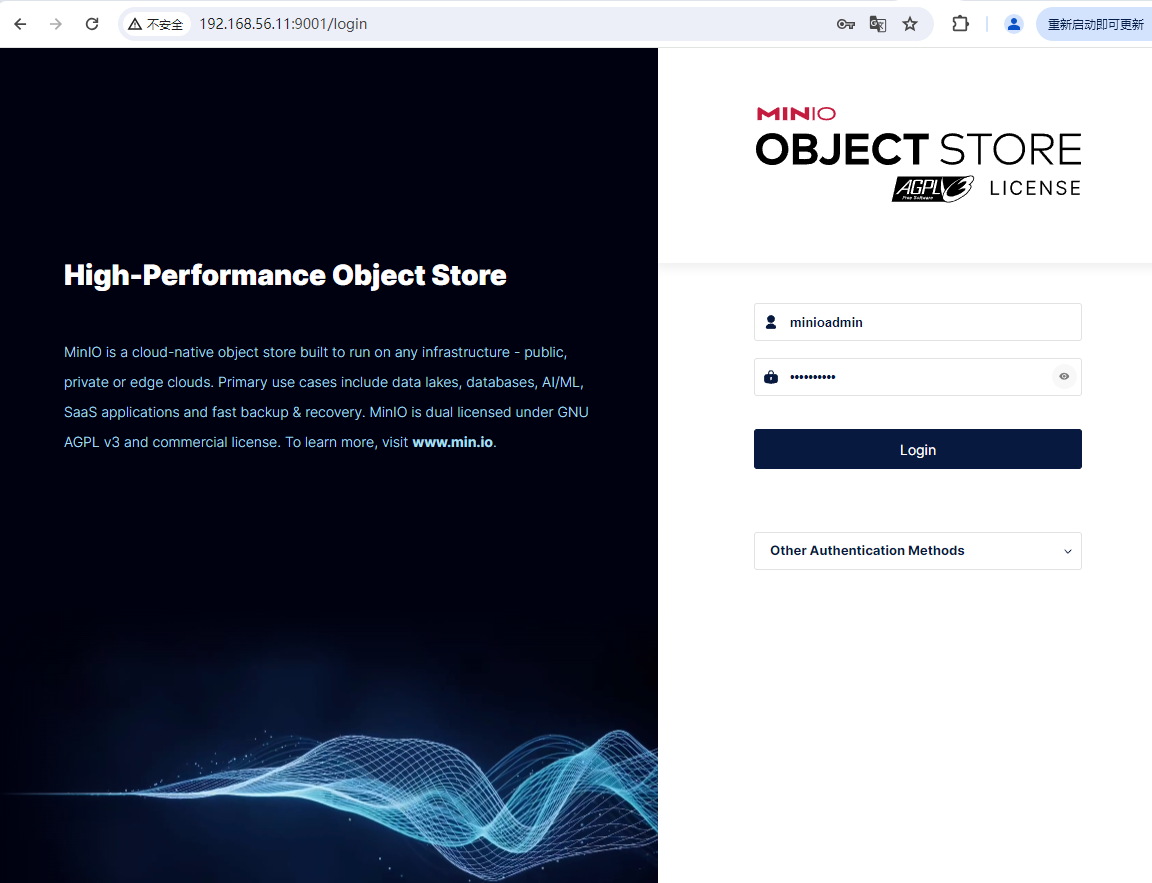The height and width of the screenshot is (883, 1152).
Task: Click the person icon in the username field
Action: [x=771, y=322]
